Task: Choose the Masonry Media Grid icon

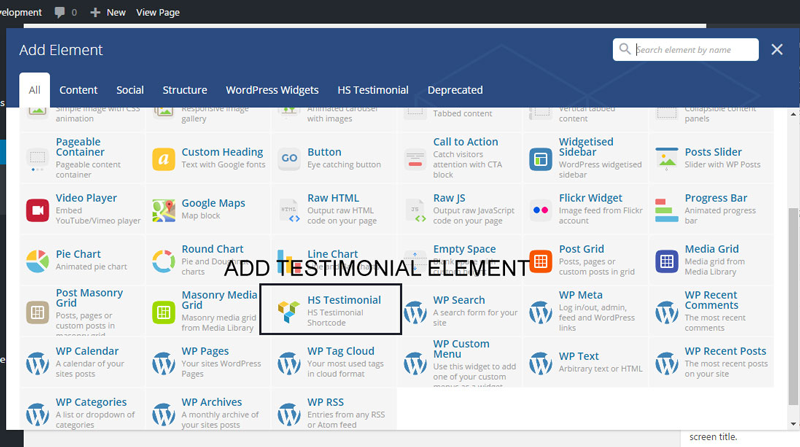Action: 163,312
